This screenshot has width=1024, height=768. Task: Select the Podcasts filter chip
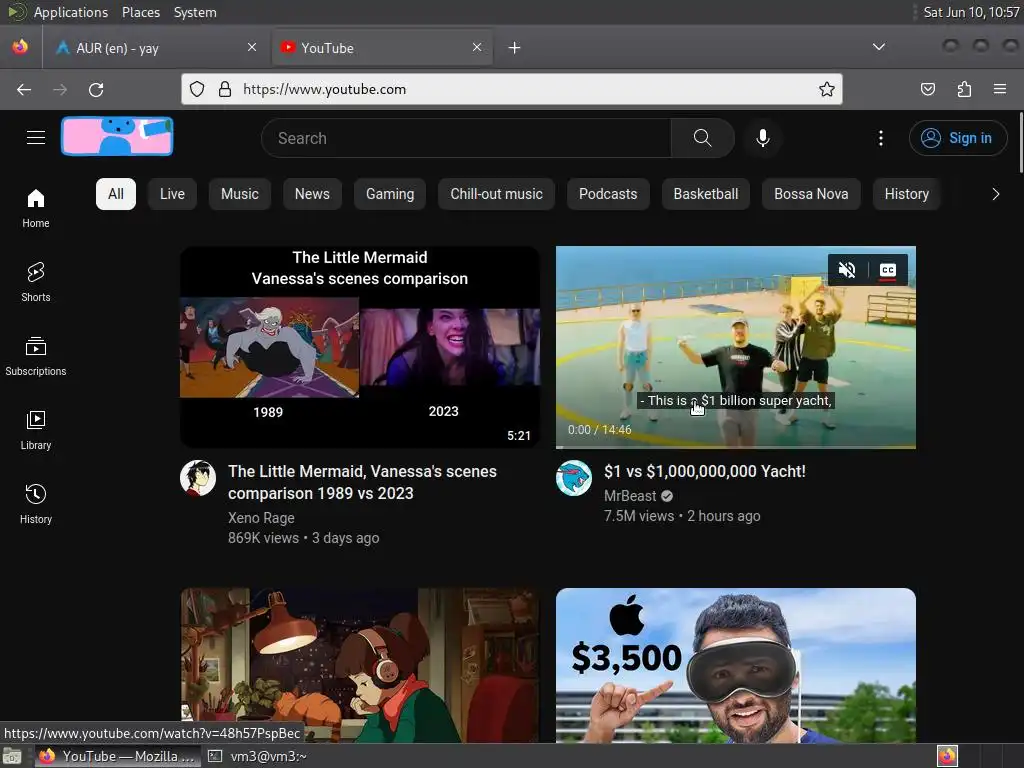coord(608,194)
